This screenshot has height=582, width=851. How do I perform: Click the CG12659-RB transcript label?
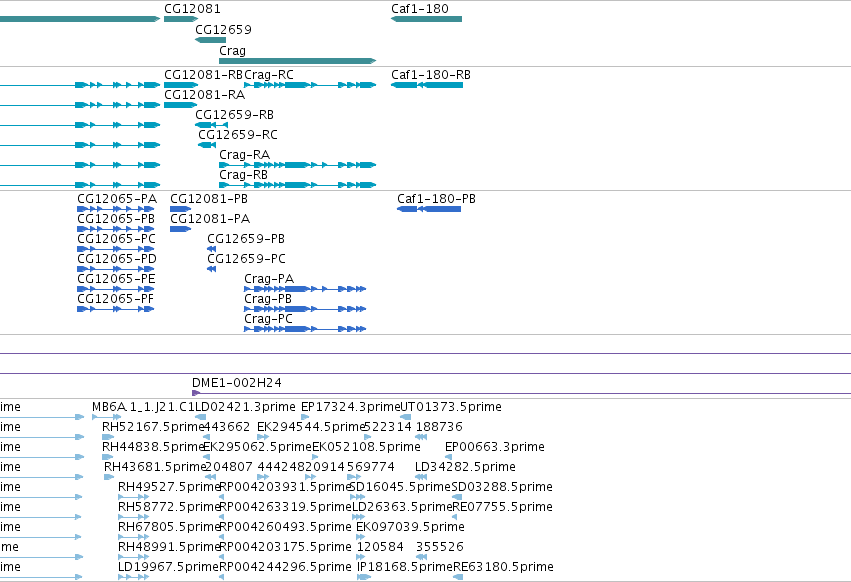(234, 115)
